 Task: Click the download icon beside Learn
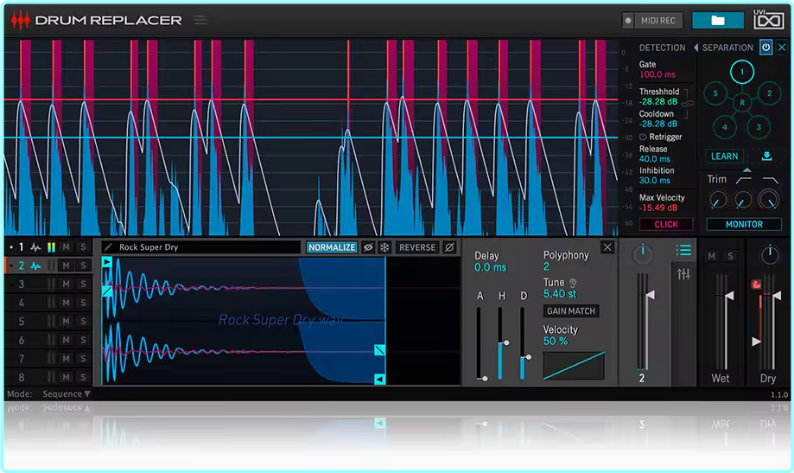[x=766, y=156]
